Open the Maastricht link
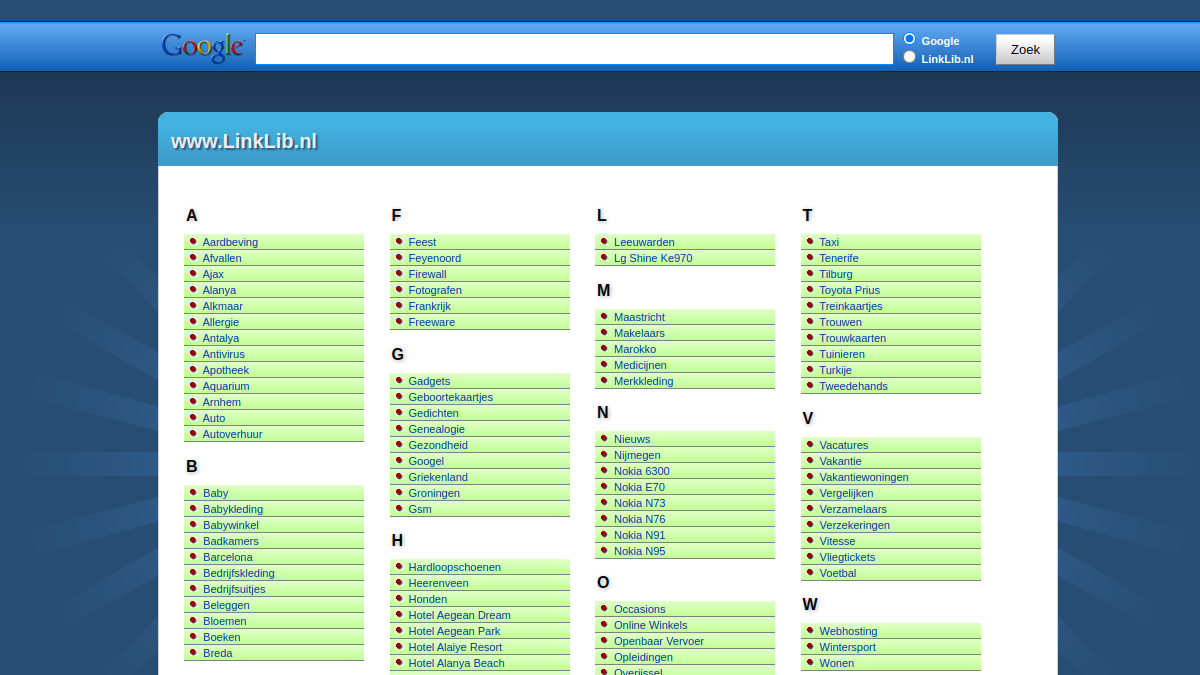The image size is (1200, 675). [x=639, y=317]
